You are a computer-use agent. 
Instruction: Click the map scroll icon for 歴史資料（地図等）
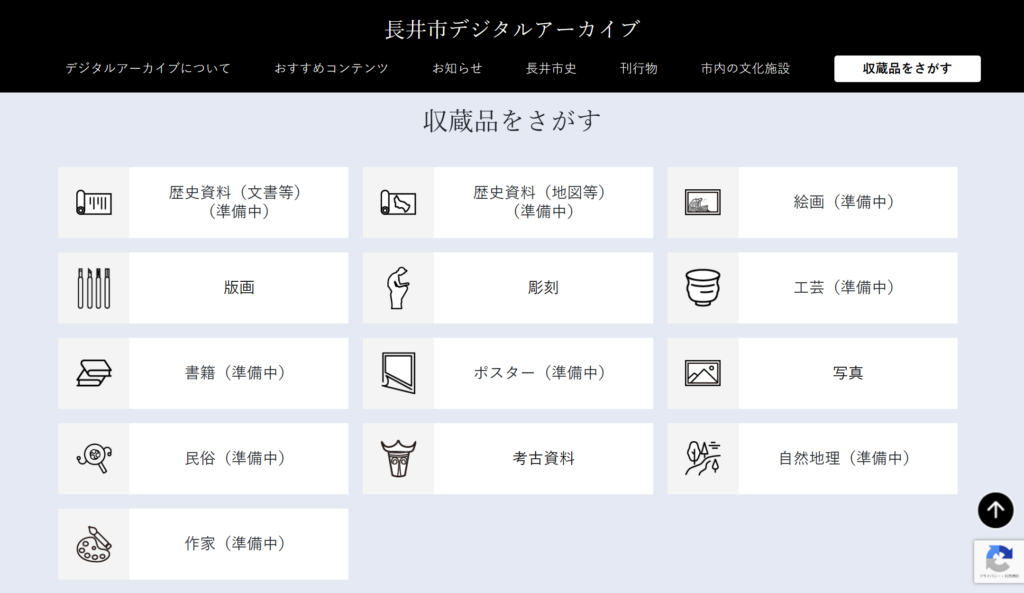tap(398, 203)
